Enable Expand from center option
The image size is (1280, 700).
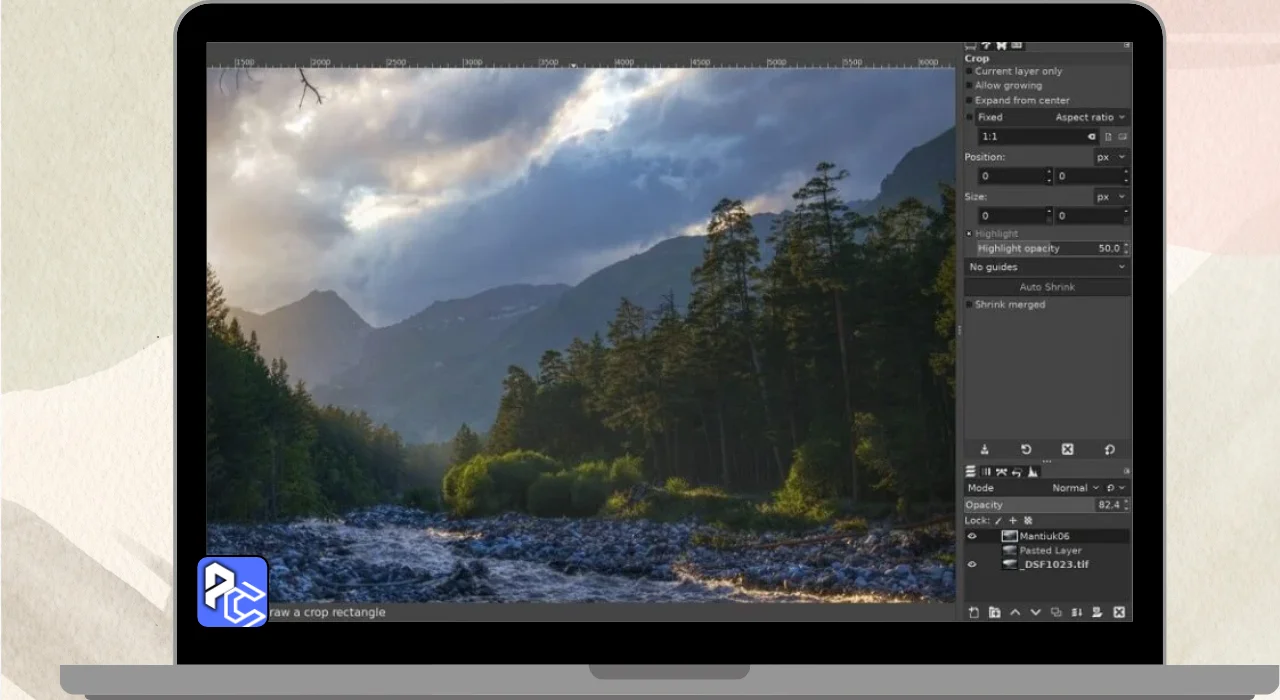pos(969,101)
